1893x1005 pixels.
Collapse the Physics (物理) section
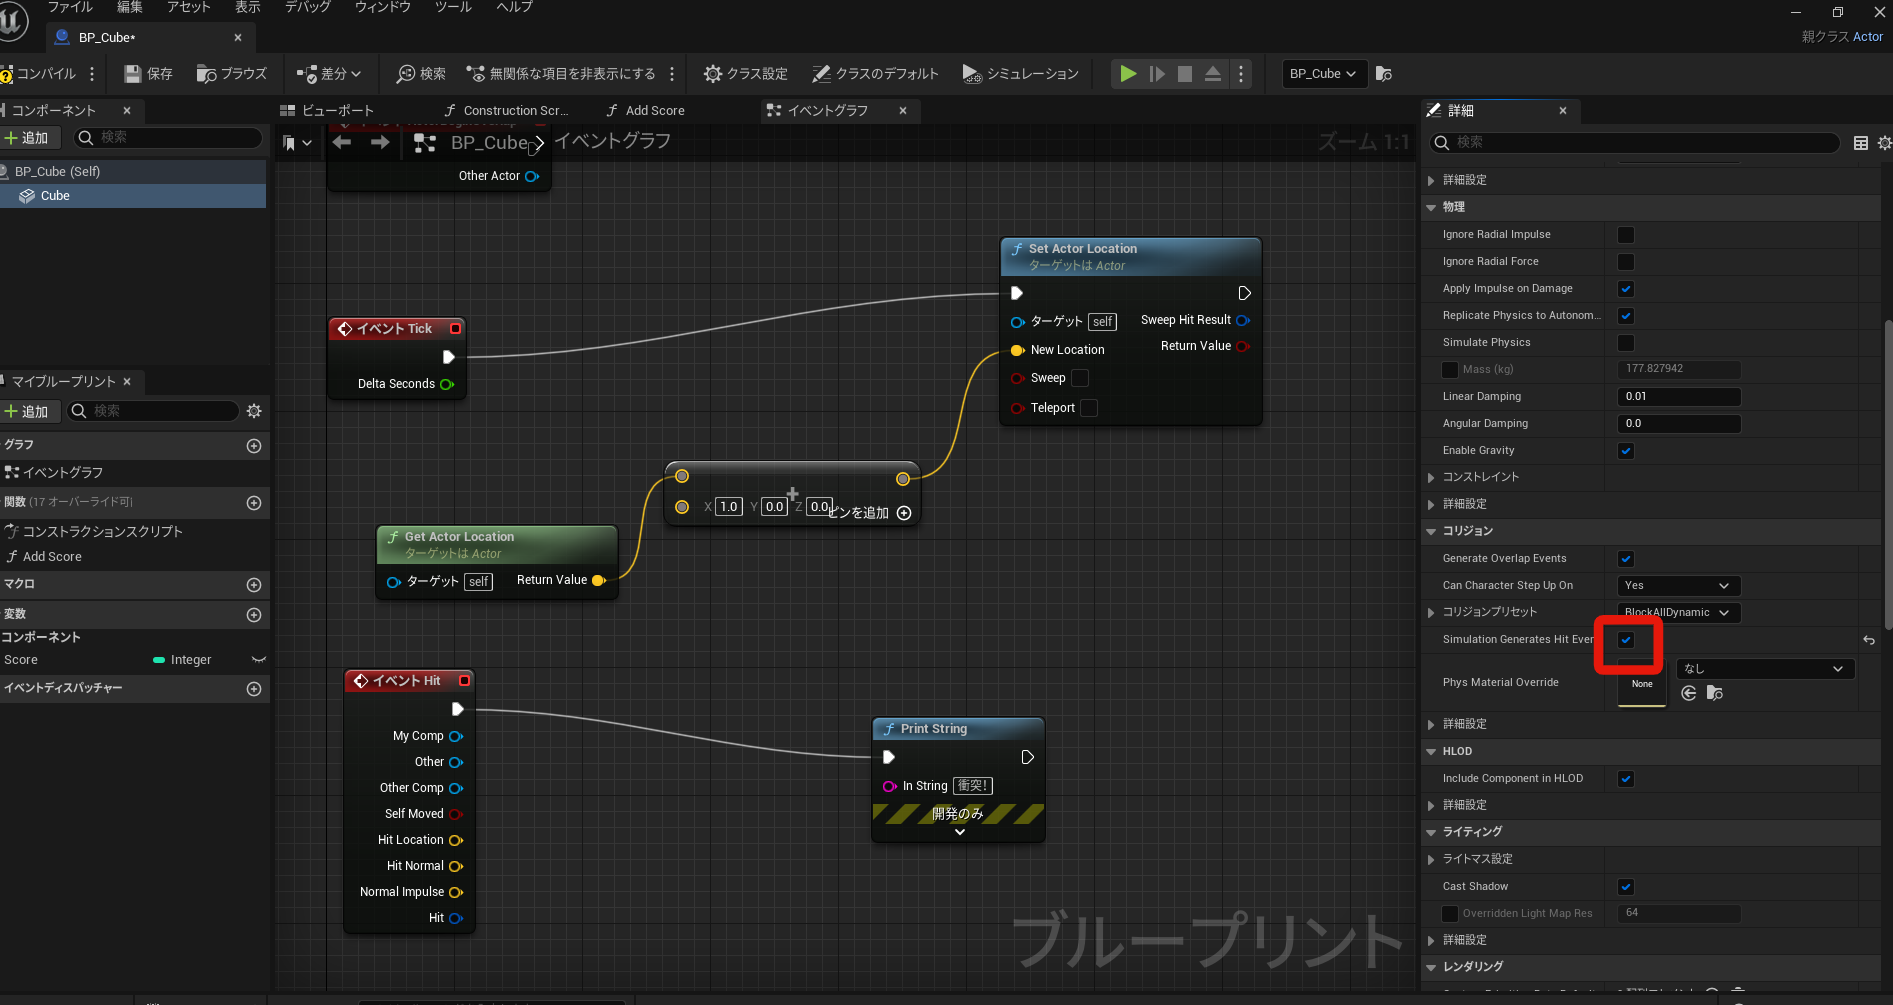coord(1431,207)
